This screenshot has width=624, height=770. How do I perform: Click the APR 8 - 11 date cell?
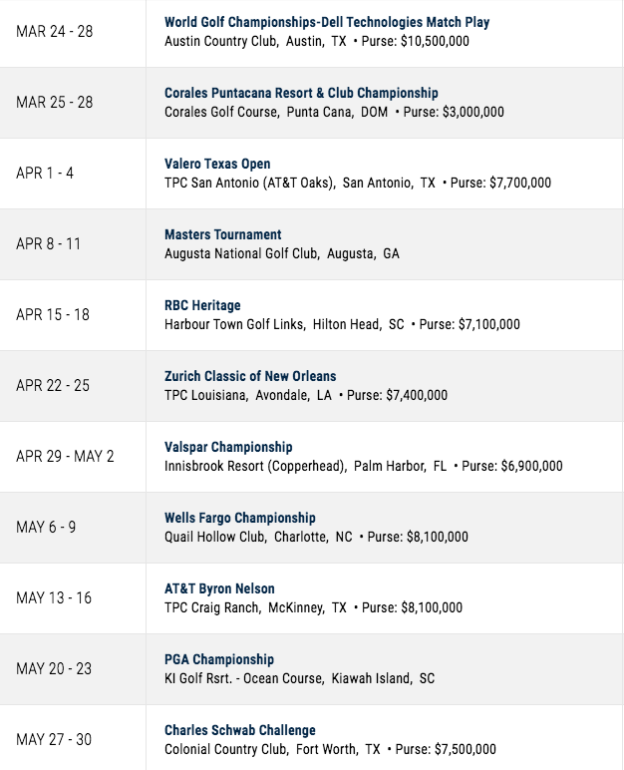[73, 244]
